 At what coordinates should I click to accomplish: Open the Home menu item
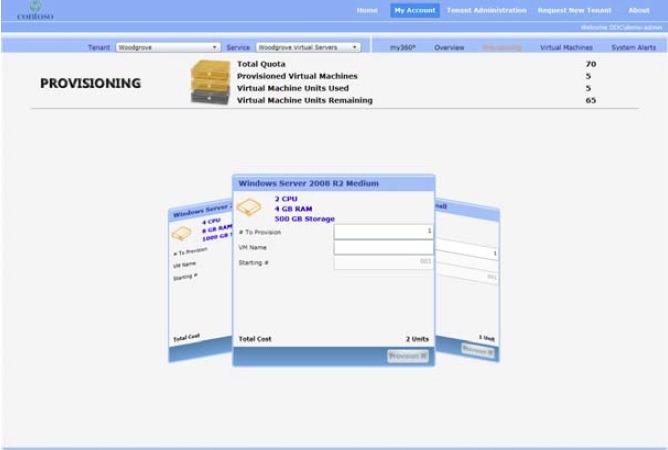point(367,10)
